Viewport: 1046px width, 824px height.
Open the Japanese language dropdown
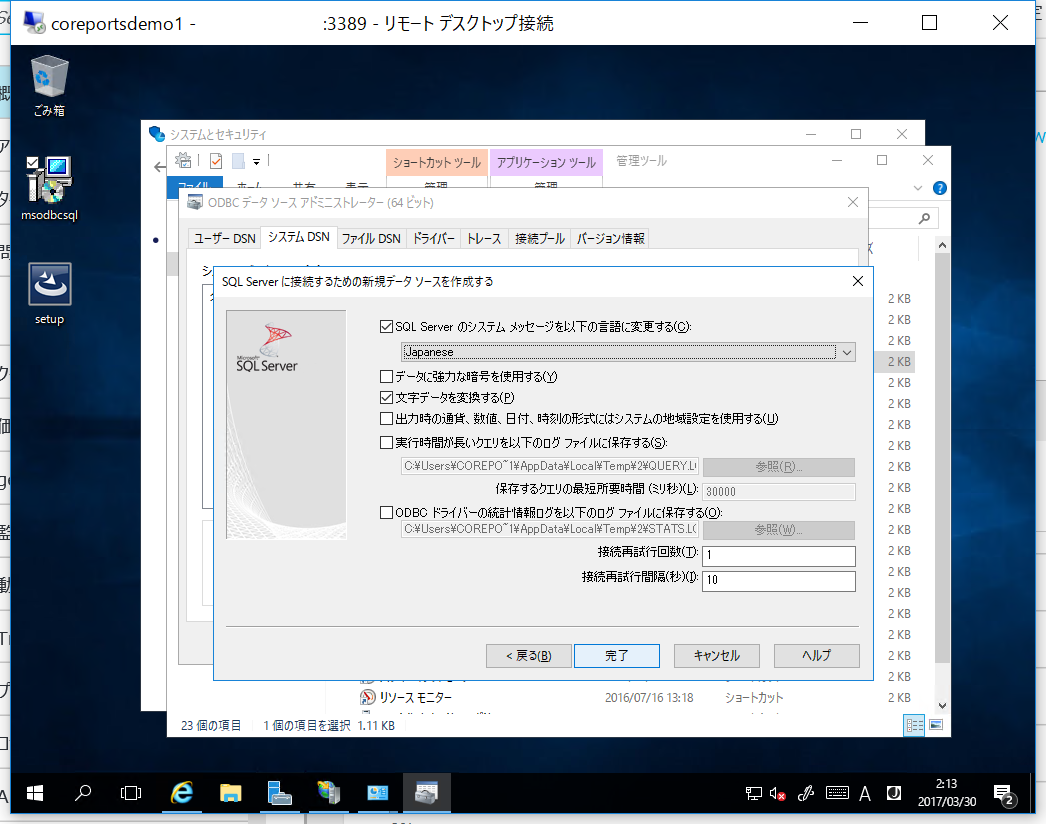[x=628, y=352]
